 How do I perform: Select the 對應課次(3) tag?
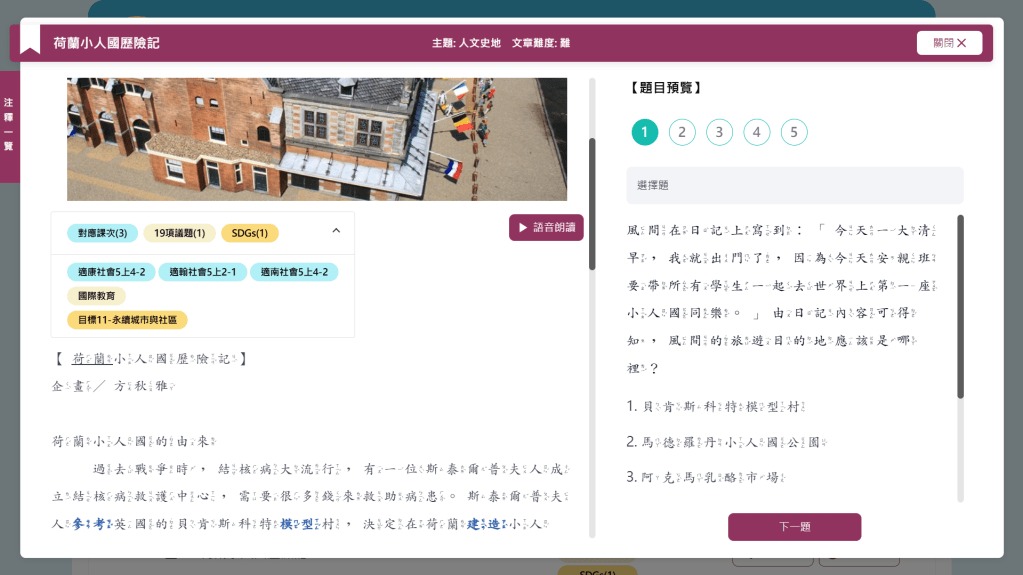[x=103, y=233]
